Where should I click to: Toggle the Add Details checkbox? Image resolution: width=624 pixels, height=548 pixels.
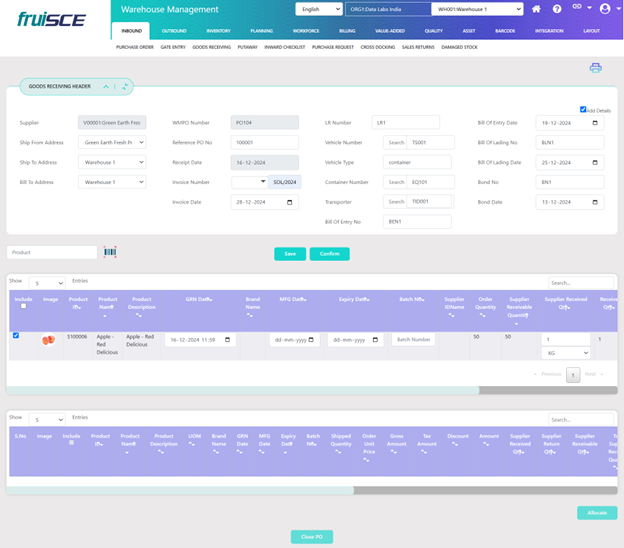pyautogui.click(x=583, y=109)
